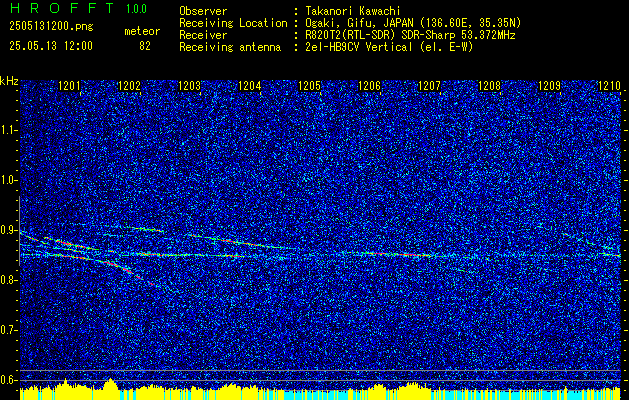The height and width of the screenshot is (400, 629).
Task: Select the filename 2505131200.png
Action: 51,27
